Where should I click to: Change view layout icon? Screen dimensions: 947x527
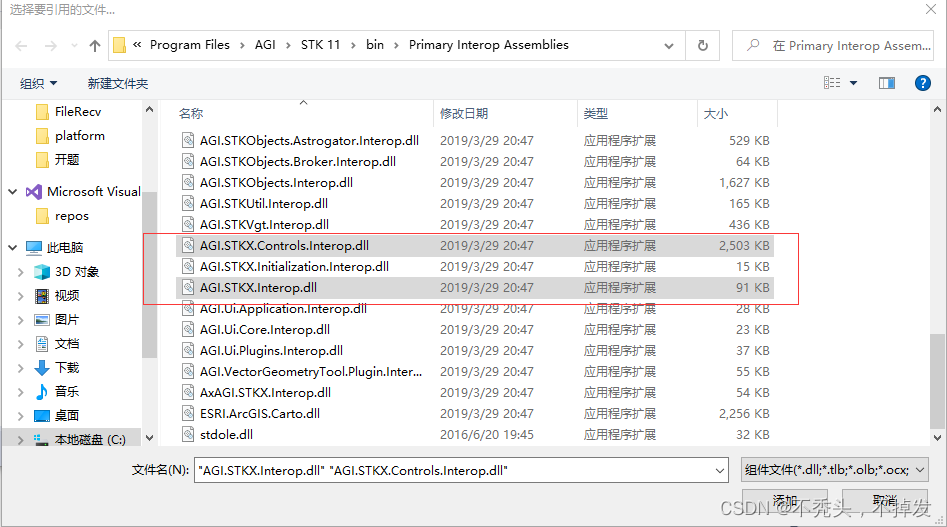click(x=832, y=83)
